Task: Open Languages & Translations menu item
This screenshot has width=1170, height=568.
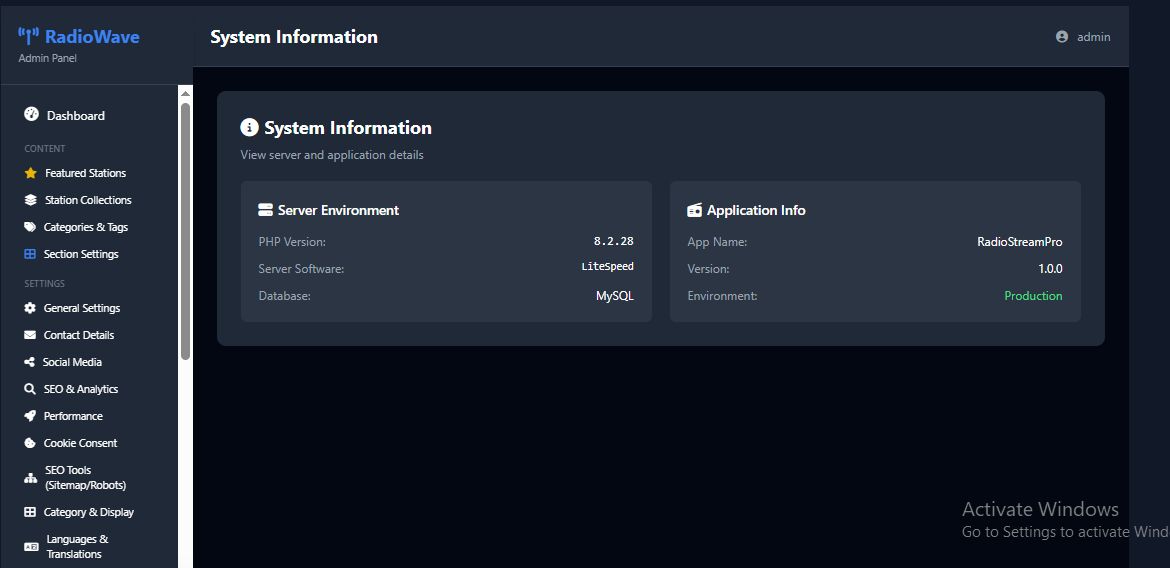Action: [x=76, y=546]
